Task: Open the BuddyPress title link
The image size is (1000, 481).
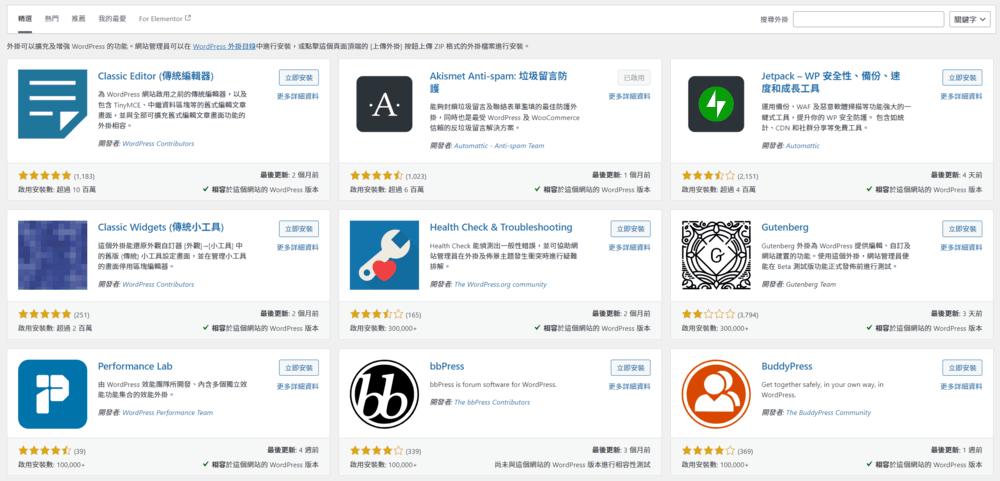Action: tap(787, 366)
